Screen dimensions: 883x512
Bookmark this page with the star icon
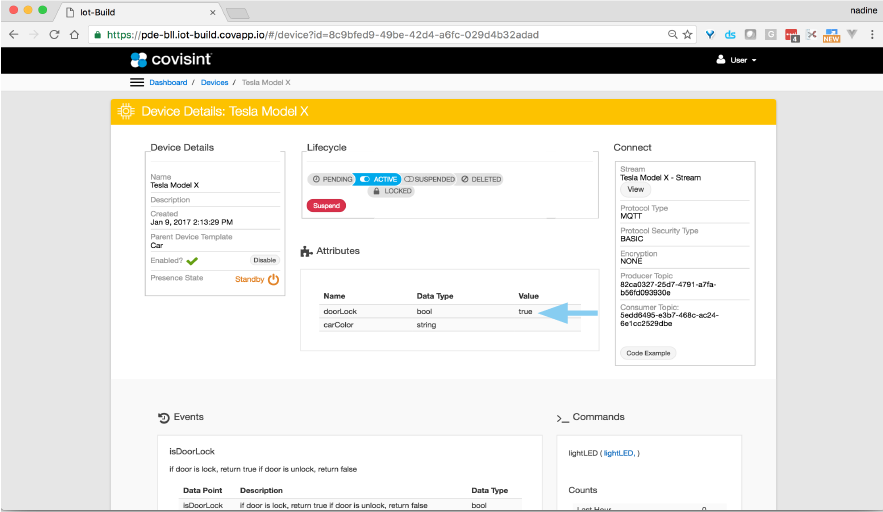687,34
